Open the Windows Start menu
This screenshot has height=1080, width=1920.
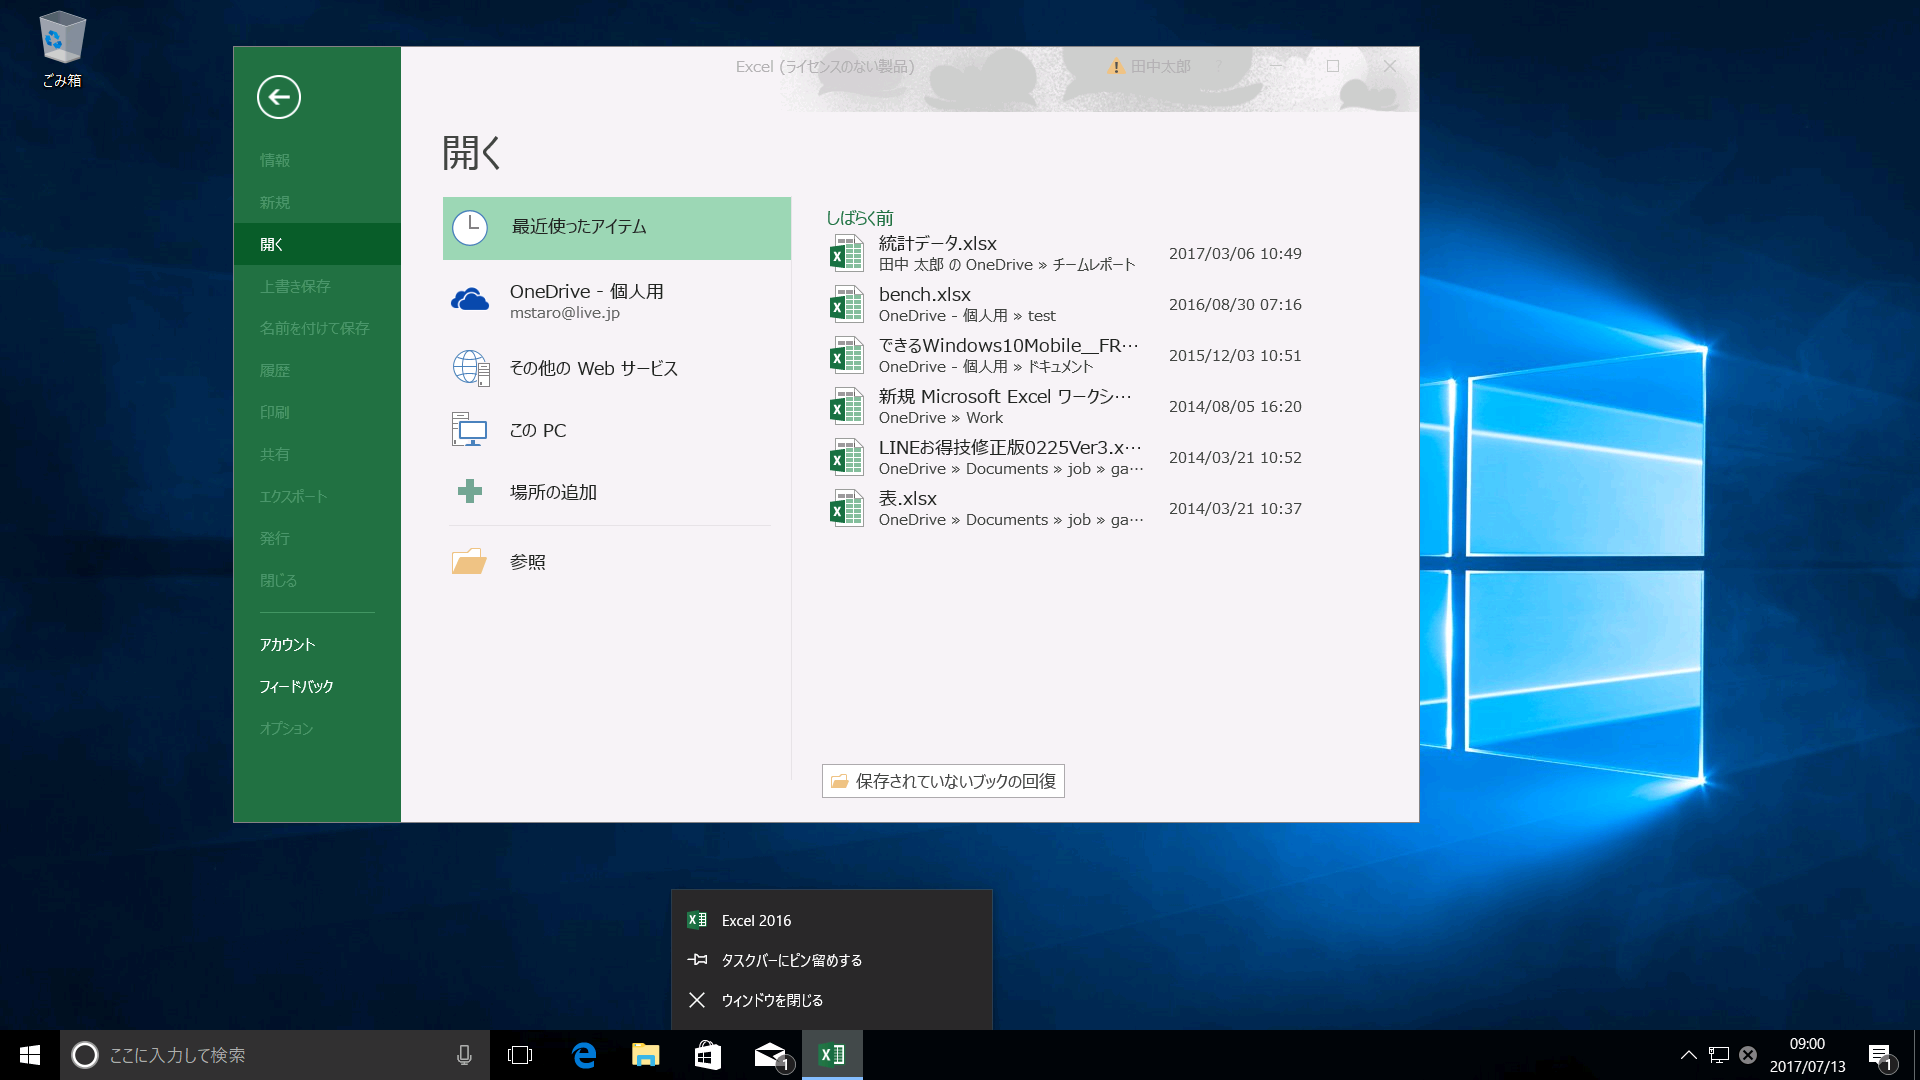30,1055
